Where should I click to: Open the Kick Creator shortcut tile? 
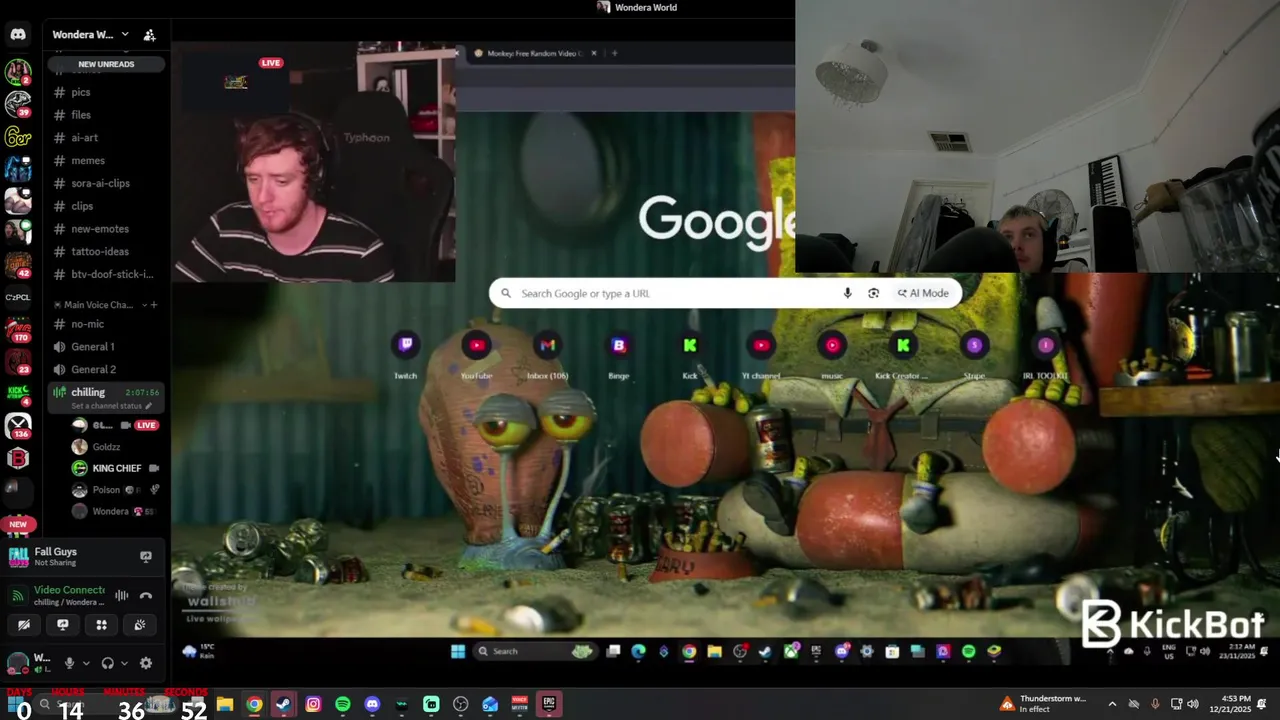[x=903, y=346]
